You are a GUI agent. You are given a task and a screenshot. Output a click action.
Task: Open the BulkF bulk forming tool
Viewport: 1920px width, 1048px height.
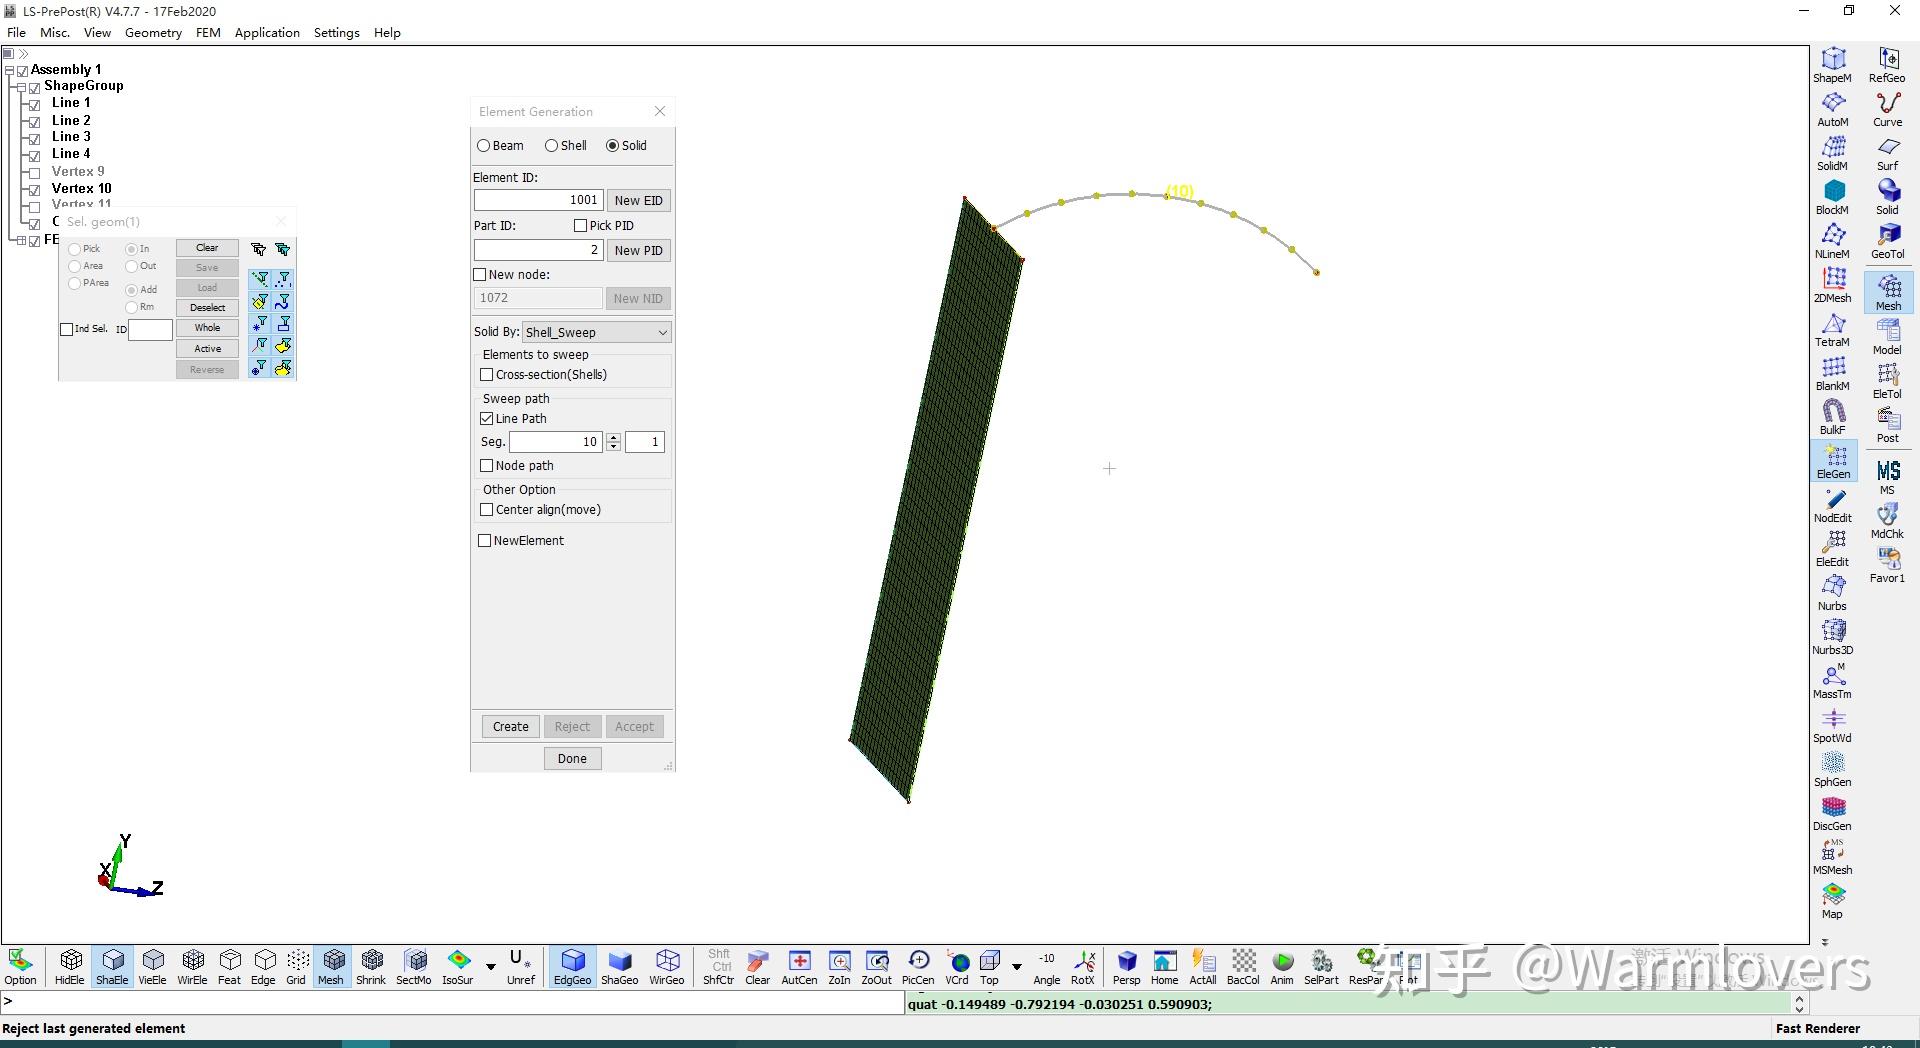point(1832,417)
